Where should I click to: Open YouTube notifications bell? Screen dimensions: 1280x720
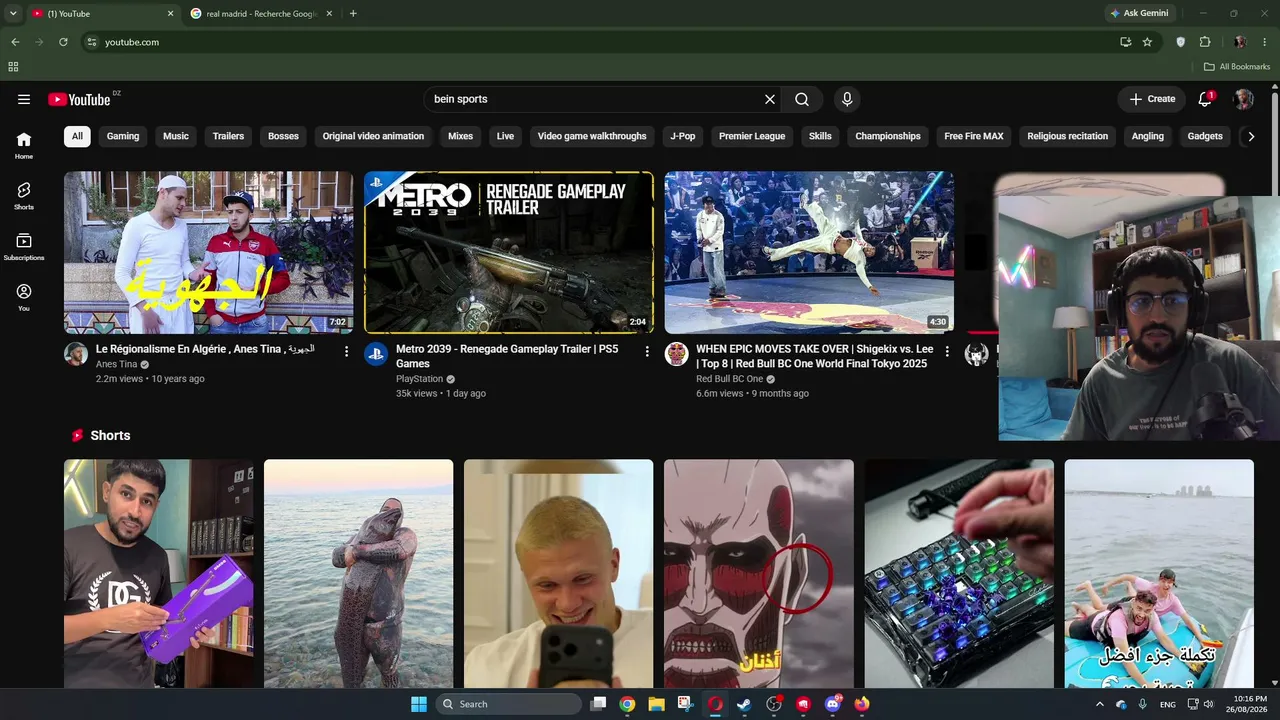[1205, 99]
